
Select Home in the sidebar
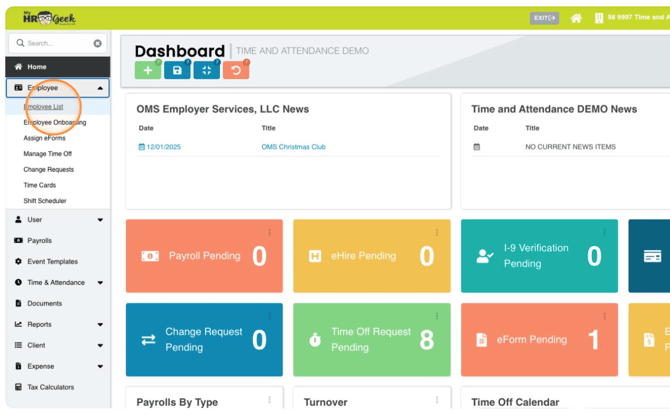point(36,67)
